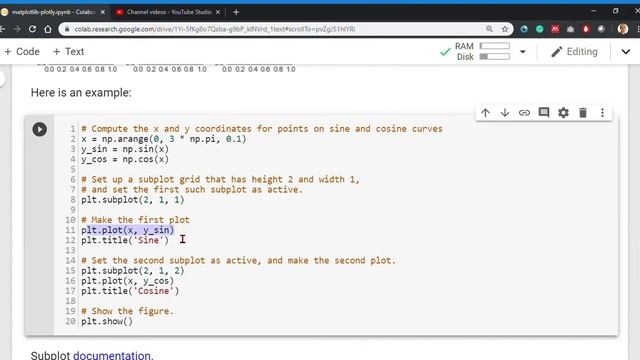Open the browser profile avatar

623,29
